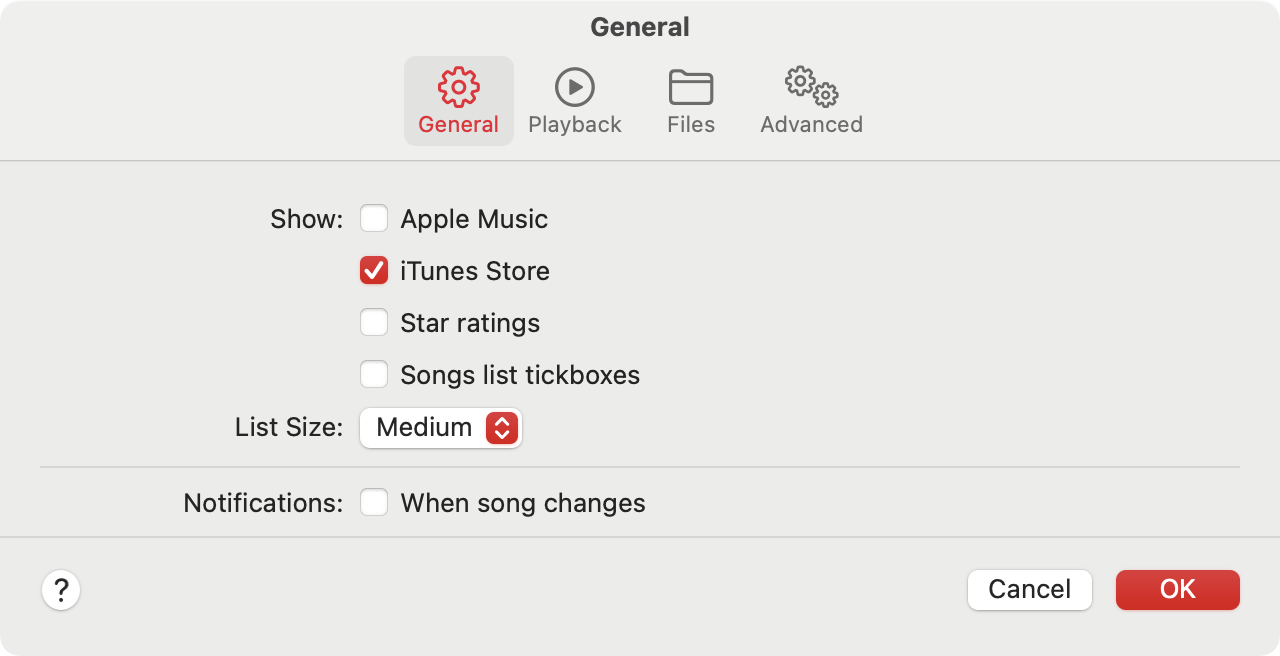Enable the Star ratings checkbox

click(374, 323)
